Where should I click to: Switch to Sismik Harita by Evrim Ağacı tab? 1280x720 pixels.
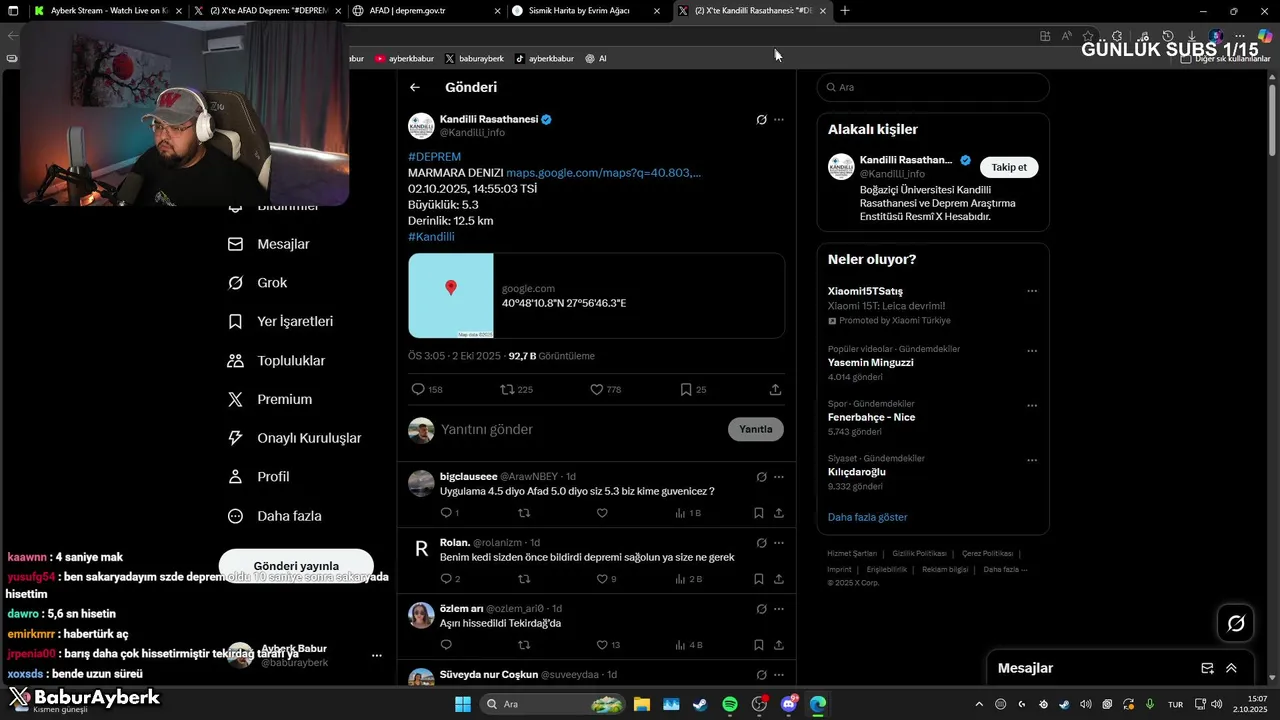coord(585,11)
